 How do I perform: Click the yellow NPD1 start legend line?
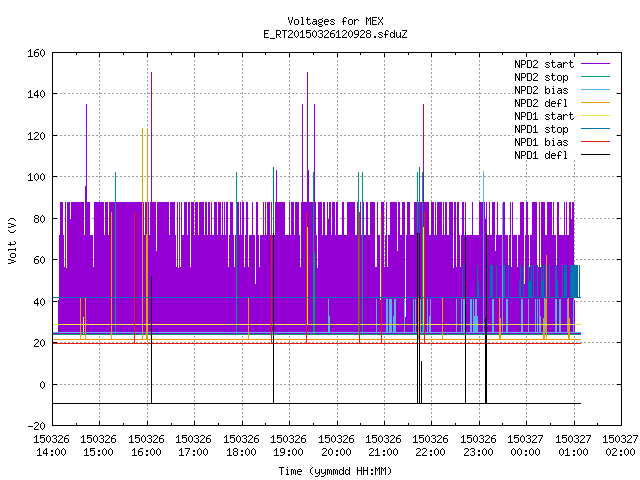tap(595, 116)
